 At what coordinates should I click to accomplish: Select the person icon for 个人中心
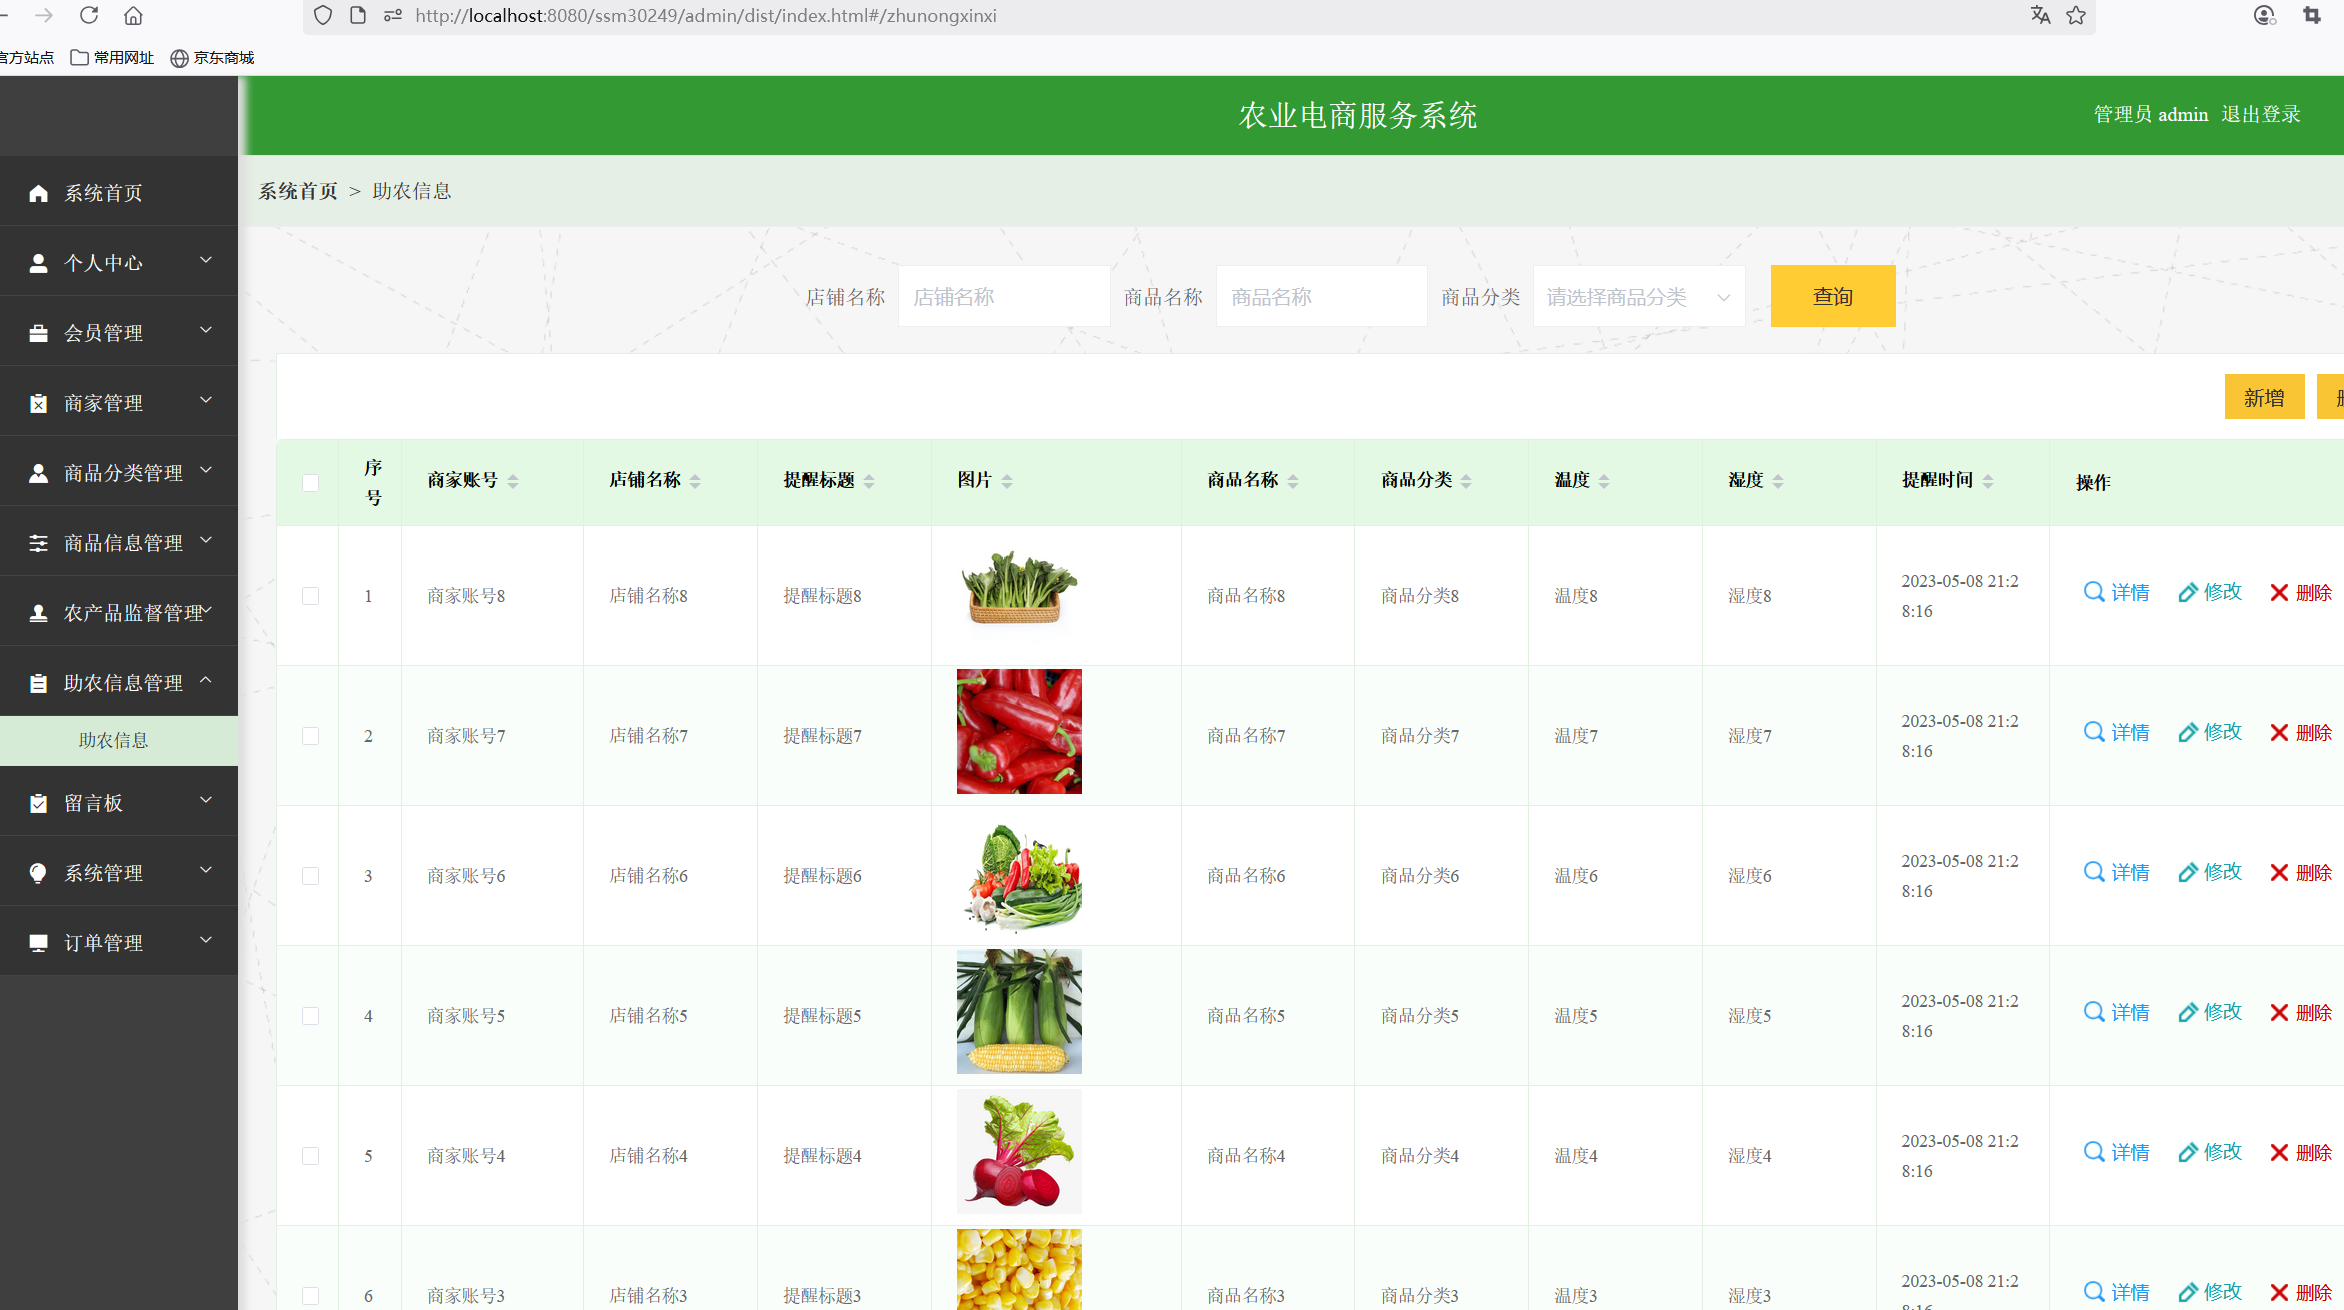[40, 261]
